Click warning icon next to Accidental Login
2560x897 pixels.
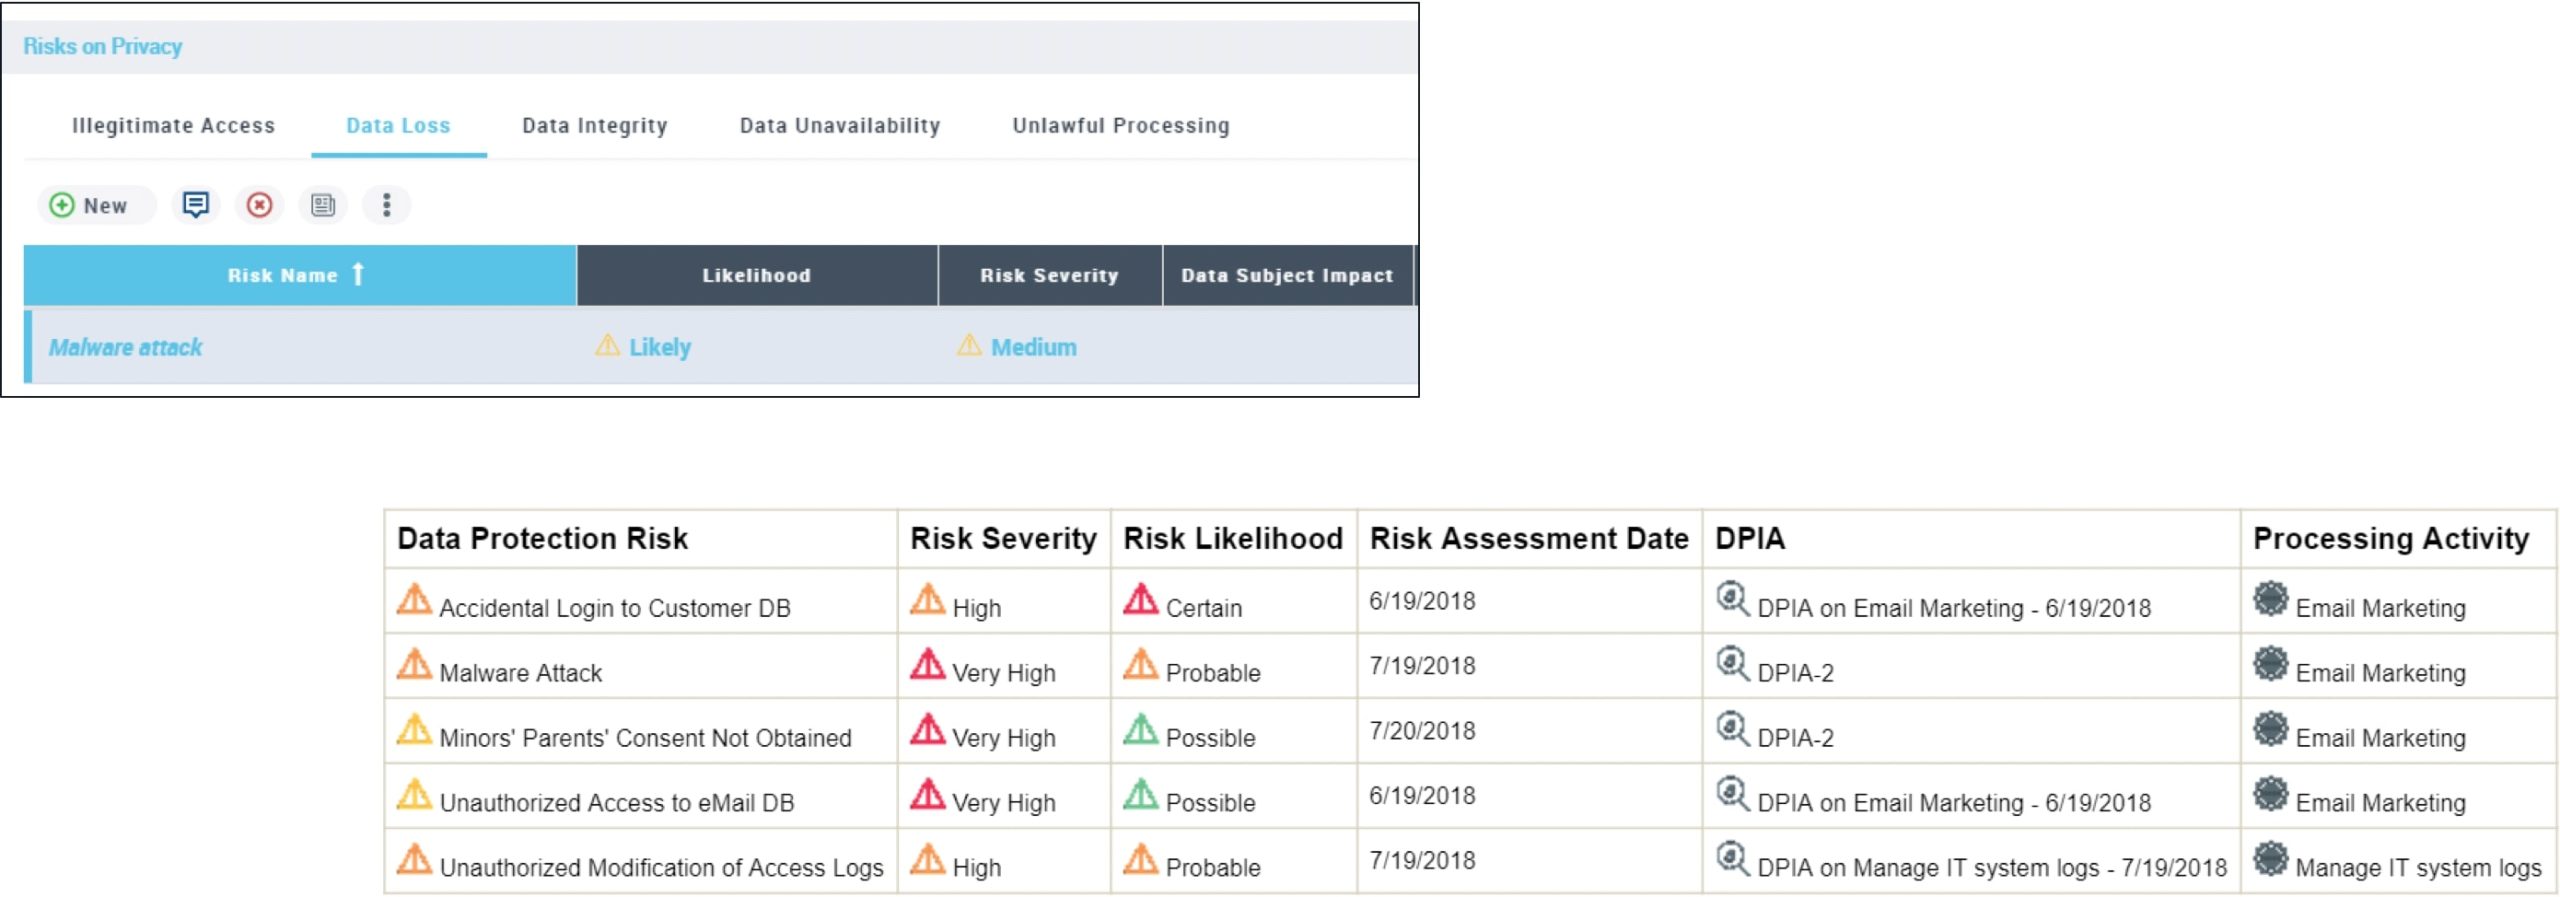click(414, 600)
